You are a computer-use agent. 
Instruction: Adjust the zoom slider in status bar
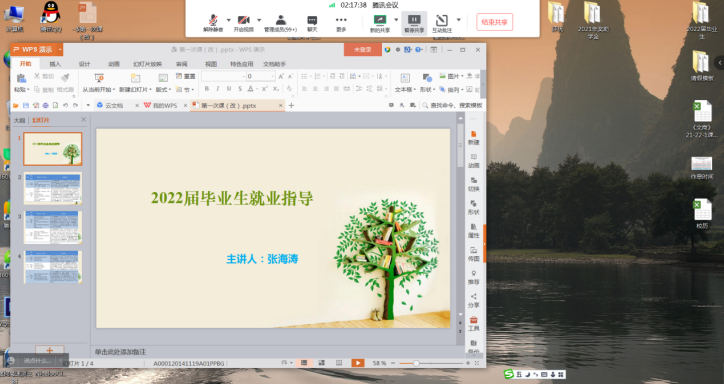pyautogui.click(x=416, y=363)
